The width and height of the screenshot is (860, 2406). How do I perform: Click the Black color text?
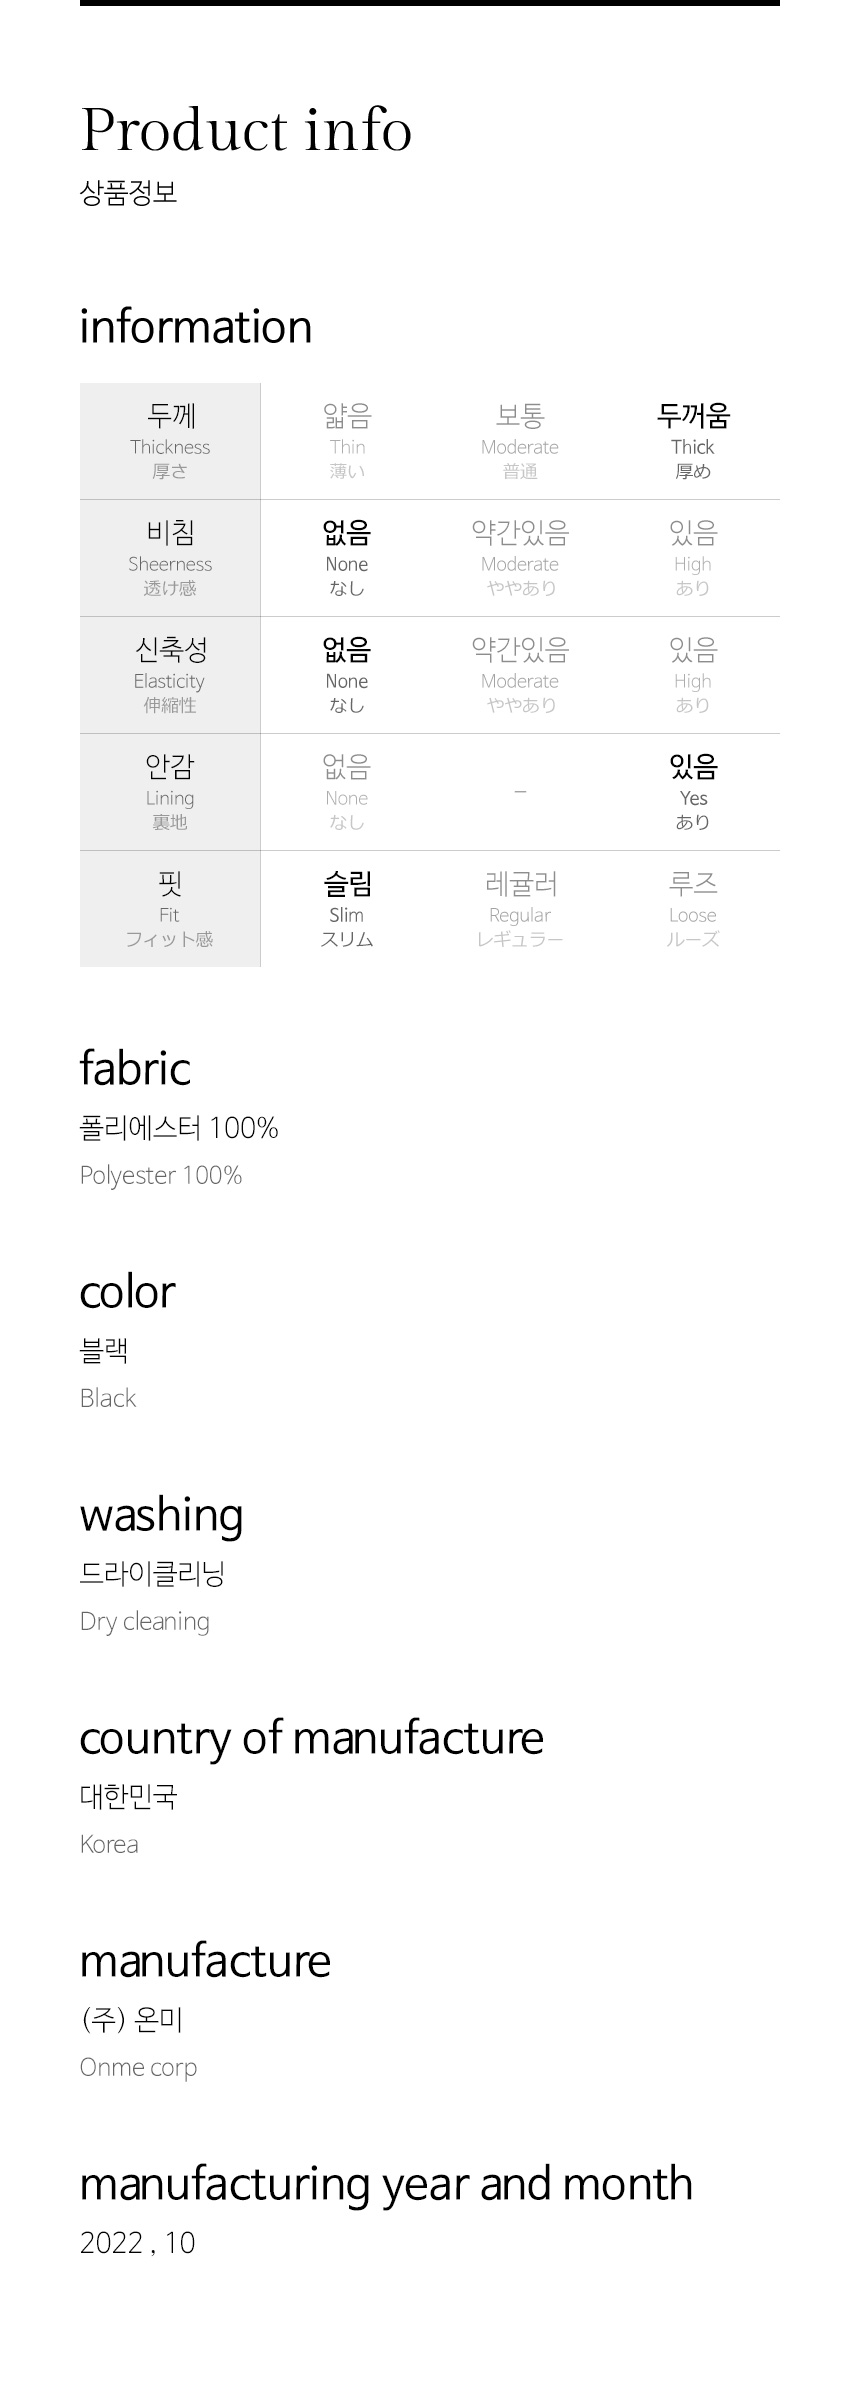pos(108,1398)
